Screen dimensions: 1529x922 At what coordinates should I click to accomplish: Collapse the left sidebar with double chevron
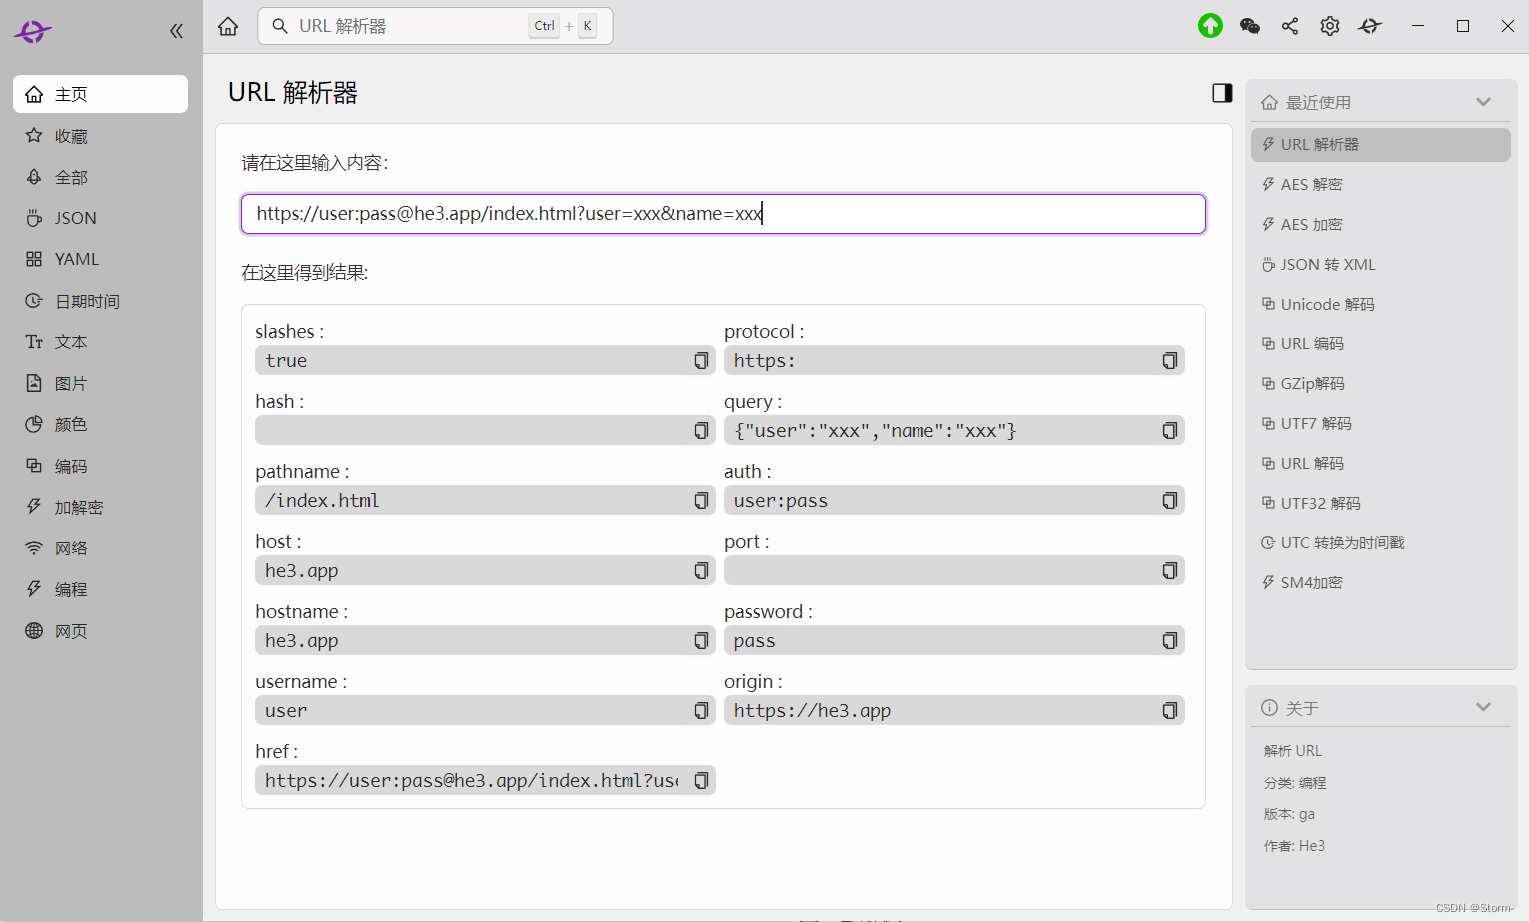pos(176,31)
